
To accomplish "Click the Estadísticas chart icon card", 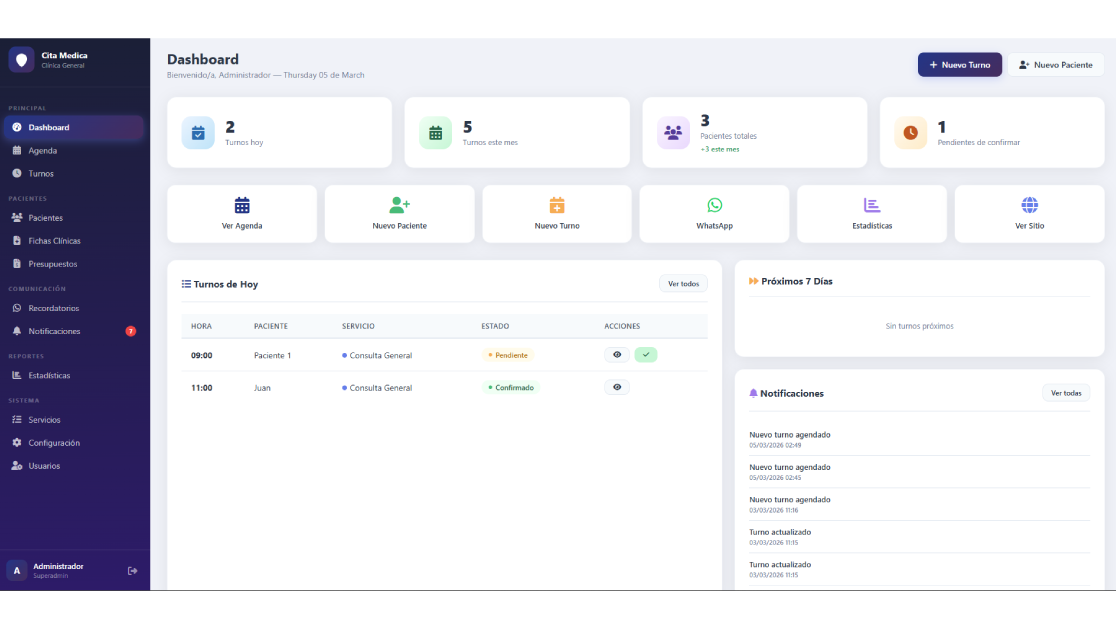I will [x=871, y=205].
